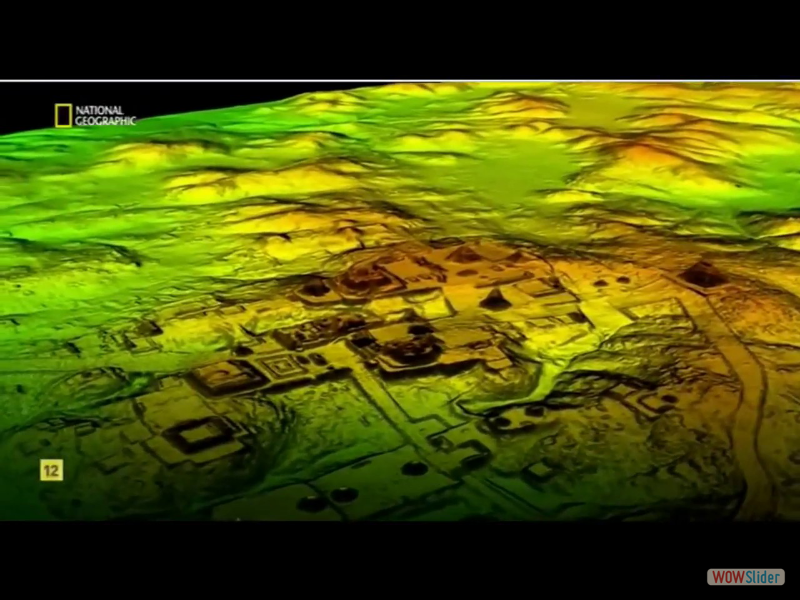800x600 pixels.
Task: Open the WOWSlider watermark link
Action: (746, 577)
